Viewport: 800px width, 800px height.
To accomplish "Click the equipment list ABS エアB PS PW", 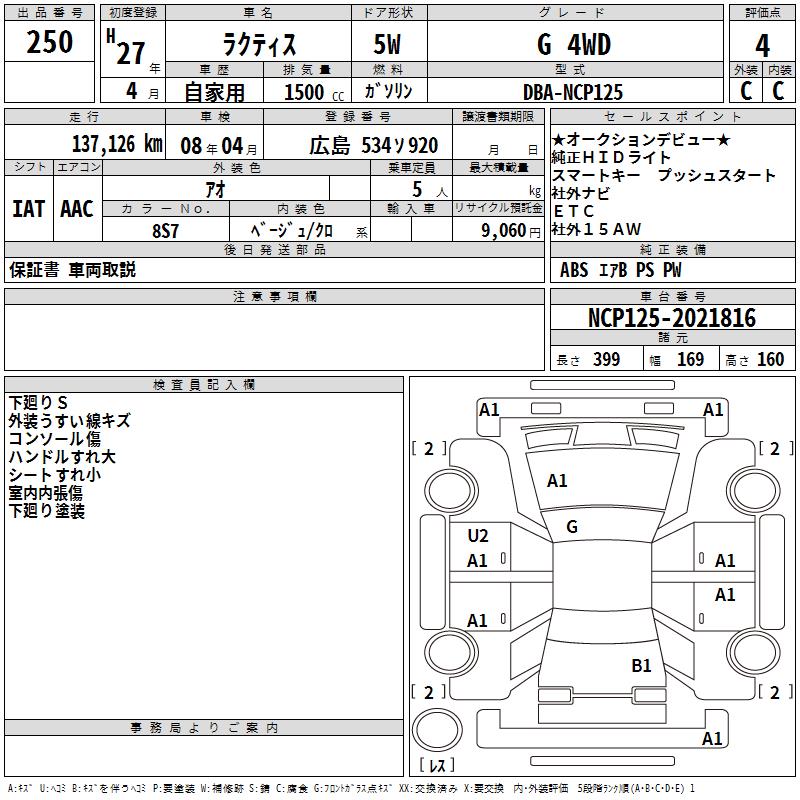I will 620,270.
